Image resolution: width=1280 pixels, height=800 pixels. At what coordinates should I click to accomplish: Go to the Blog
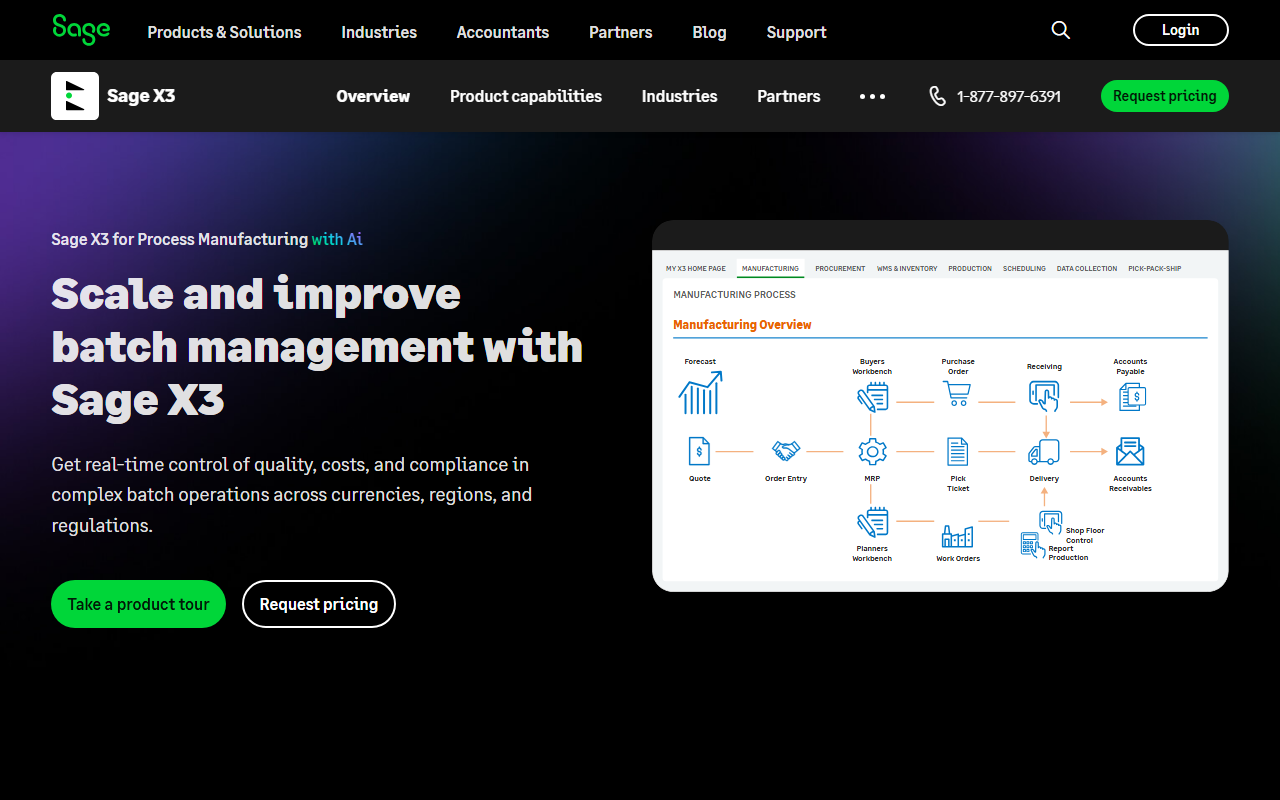[x=709, y=32]
